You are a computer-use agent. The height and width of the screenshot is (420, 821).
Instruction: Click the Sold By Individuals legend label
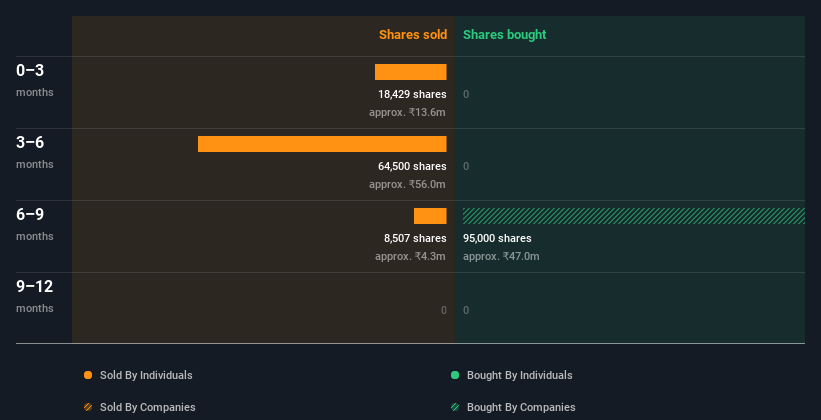pos(146,375)
